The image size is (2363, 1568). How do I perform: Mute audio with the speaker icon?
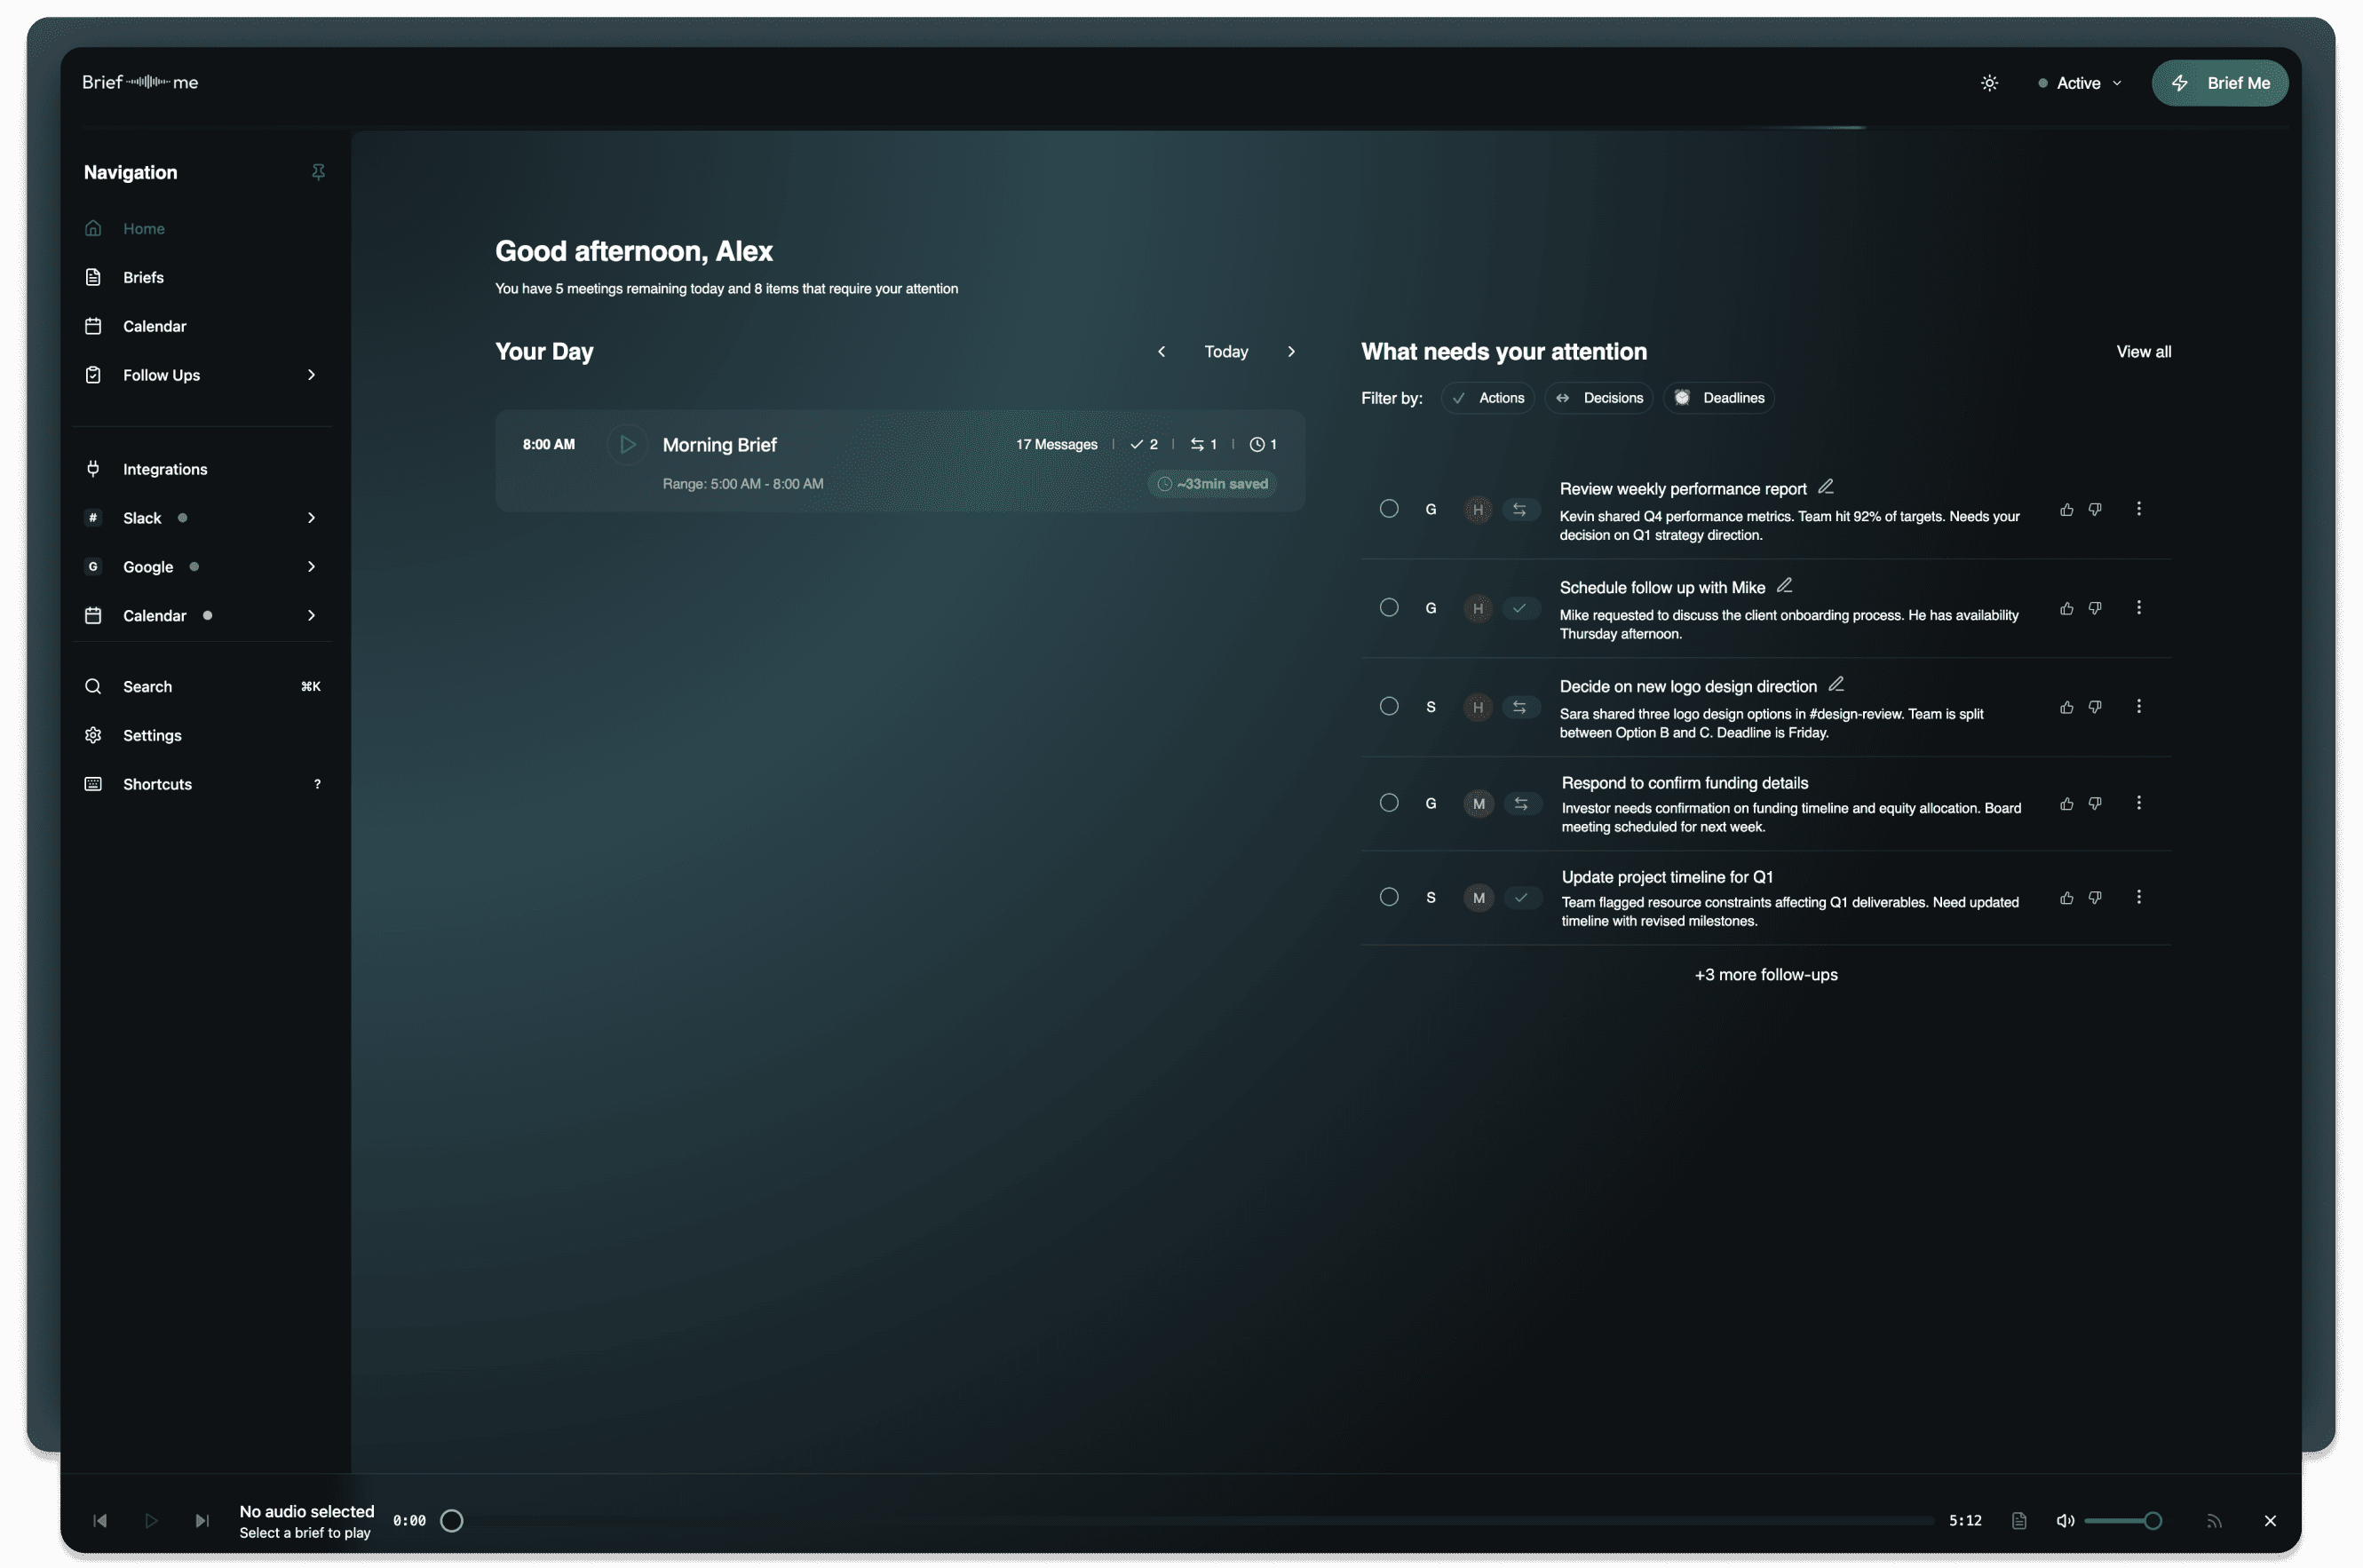[x=2064, y=1520]
